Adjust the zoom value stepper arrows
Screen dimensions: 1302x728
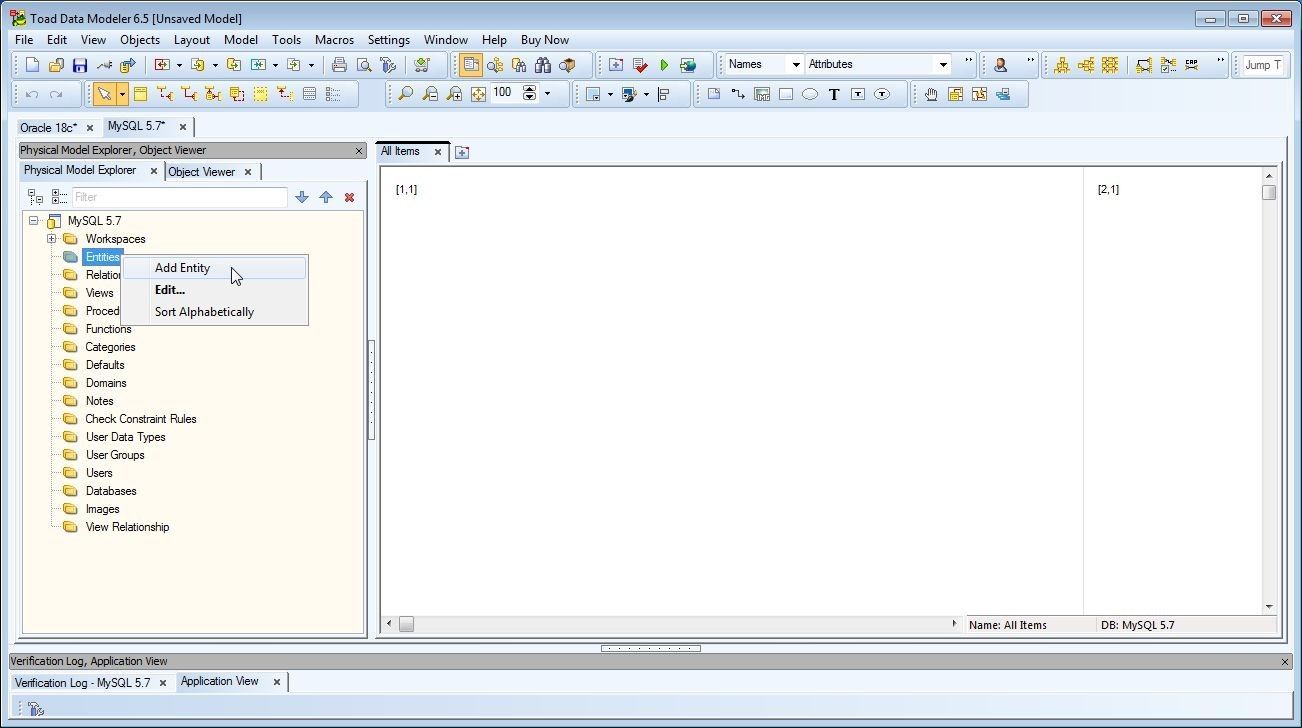point(530,93)
